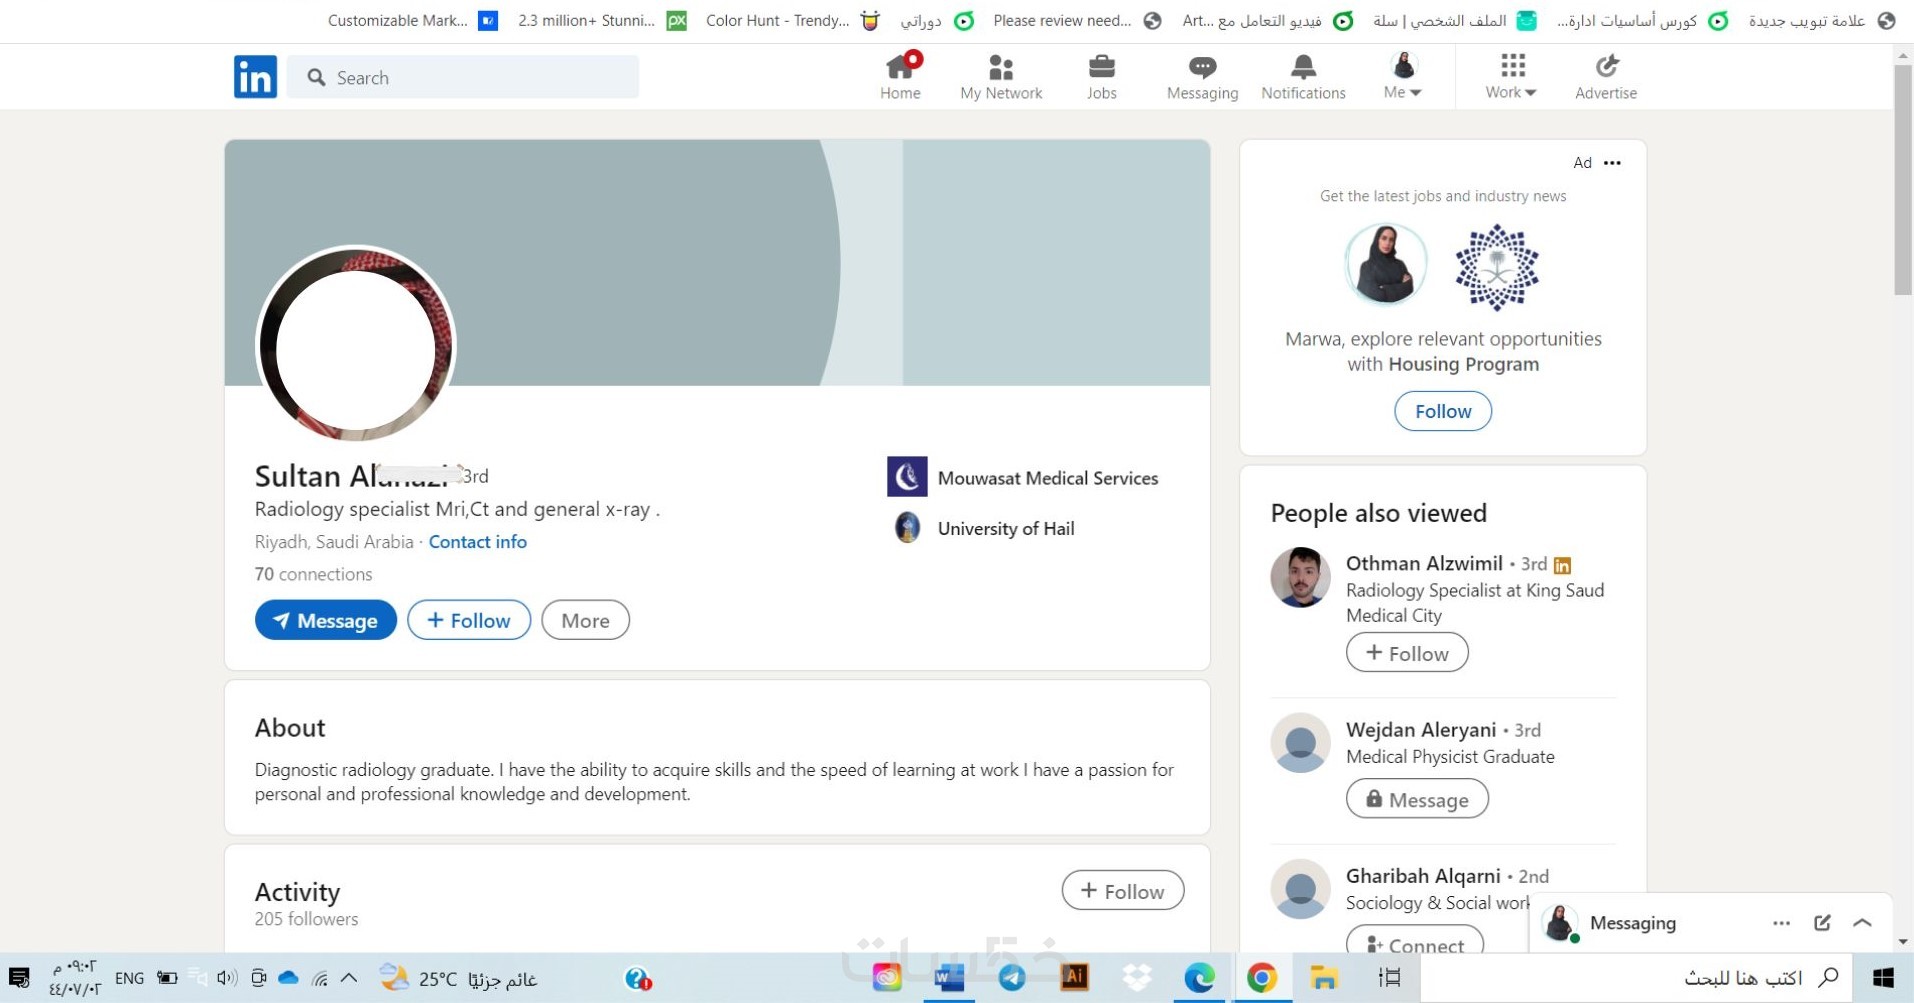View the 70 connections link
The height and width of the screenshot is (1003, 1914).
pyautogui.click(x=313, y=574)
